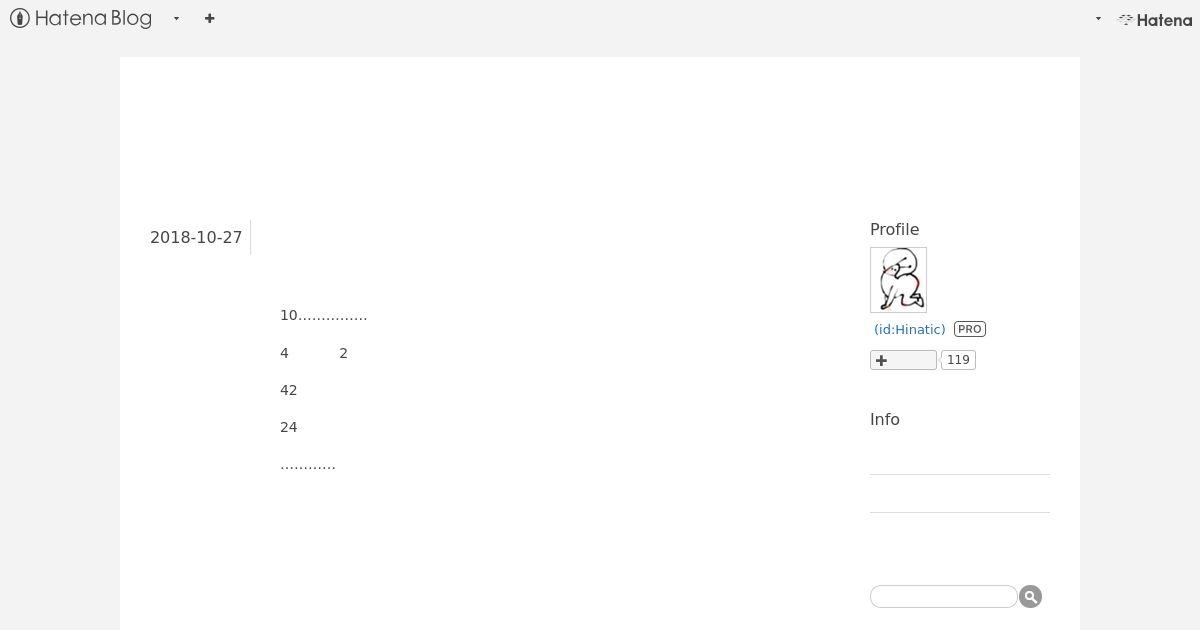The image size is (1200, 630).
Task: Open the Hatena Blog header dropdown arrow
Action: click(176, 18)
